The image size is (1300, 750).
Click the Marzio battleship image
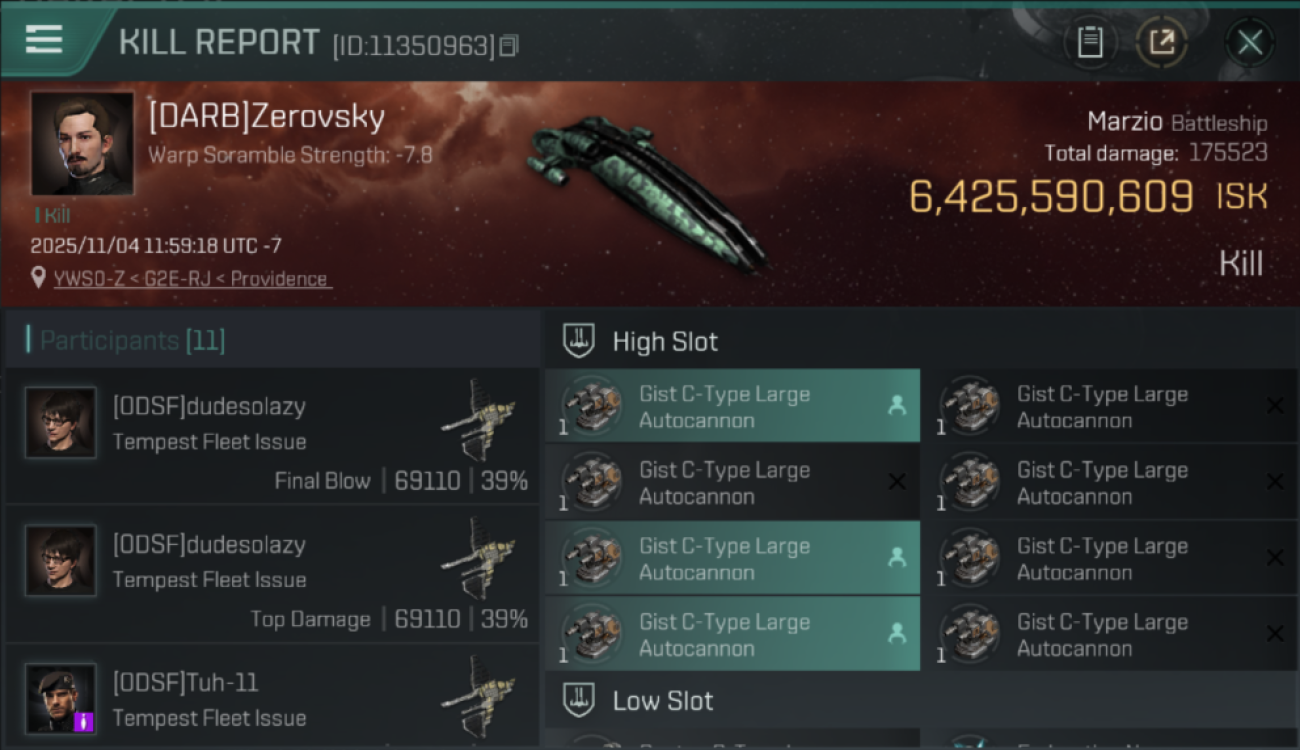[x=645, y=190]
